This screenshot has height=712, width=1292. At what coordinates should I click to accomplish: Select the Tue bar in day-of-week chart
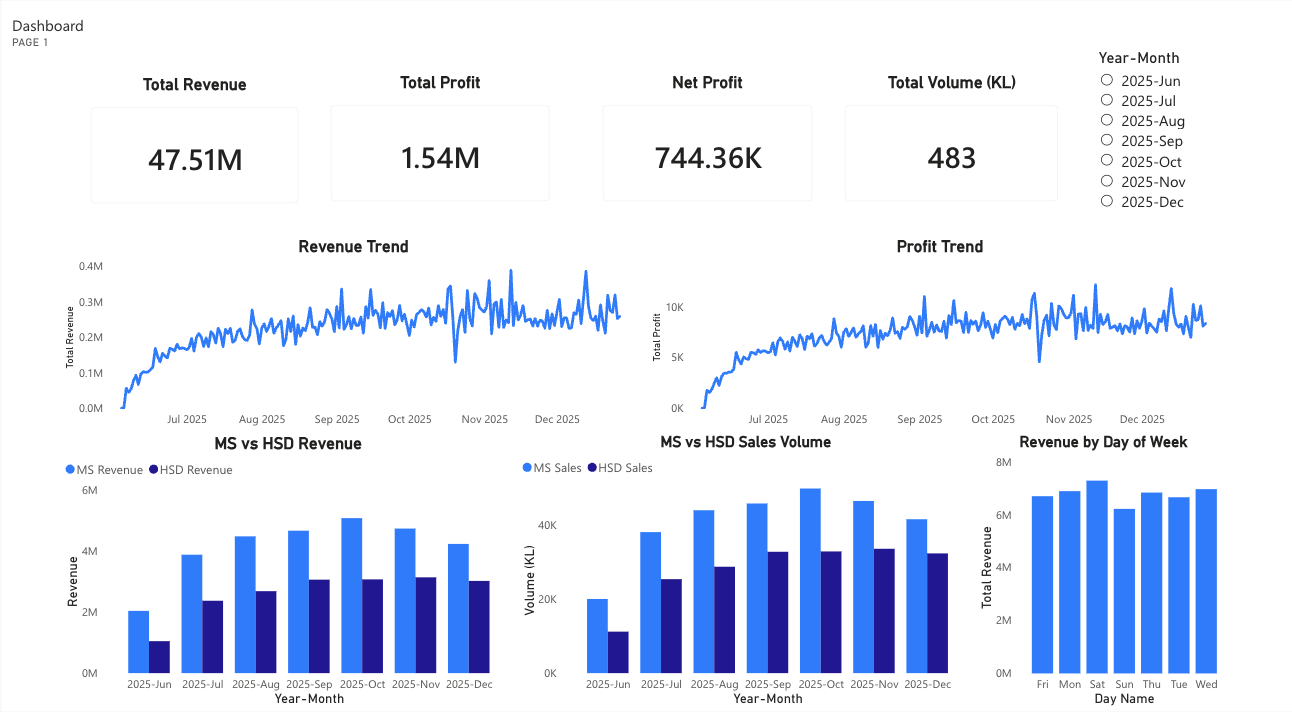pyautogui.click(x=1178, y=585)
